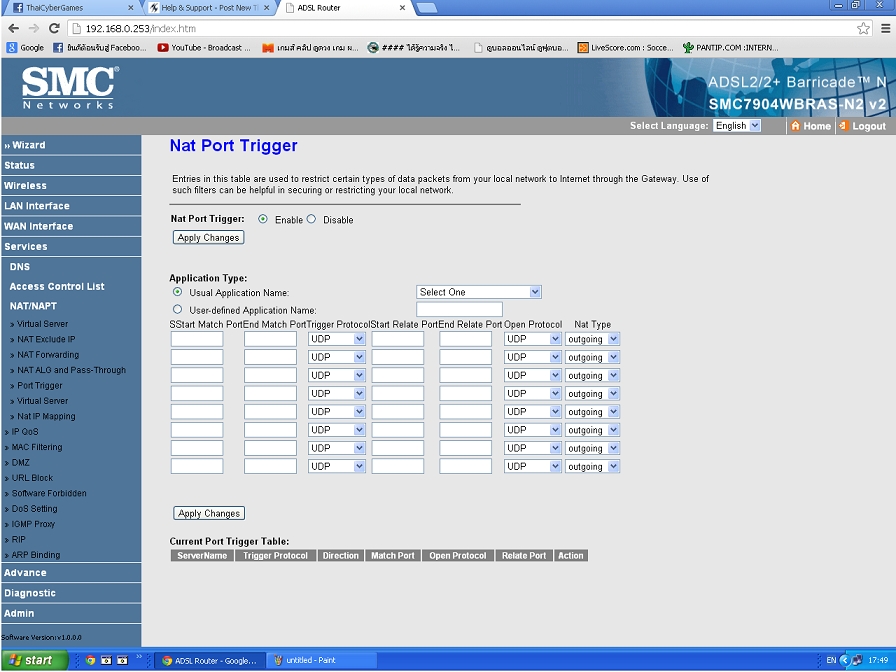The height and width of the screenshot is (672, 896).
Task: Click the tray language indicator EN
Action: (x=831, y=660)
